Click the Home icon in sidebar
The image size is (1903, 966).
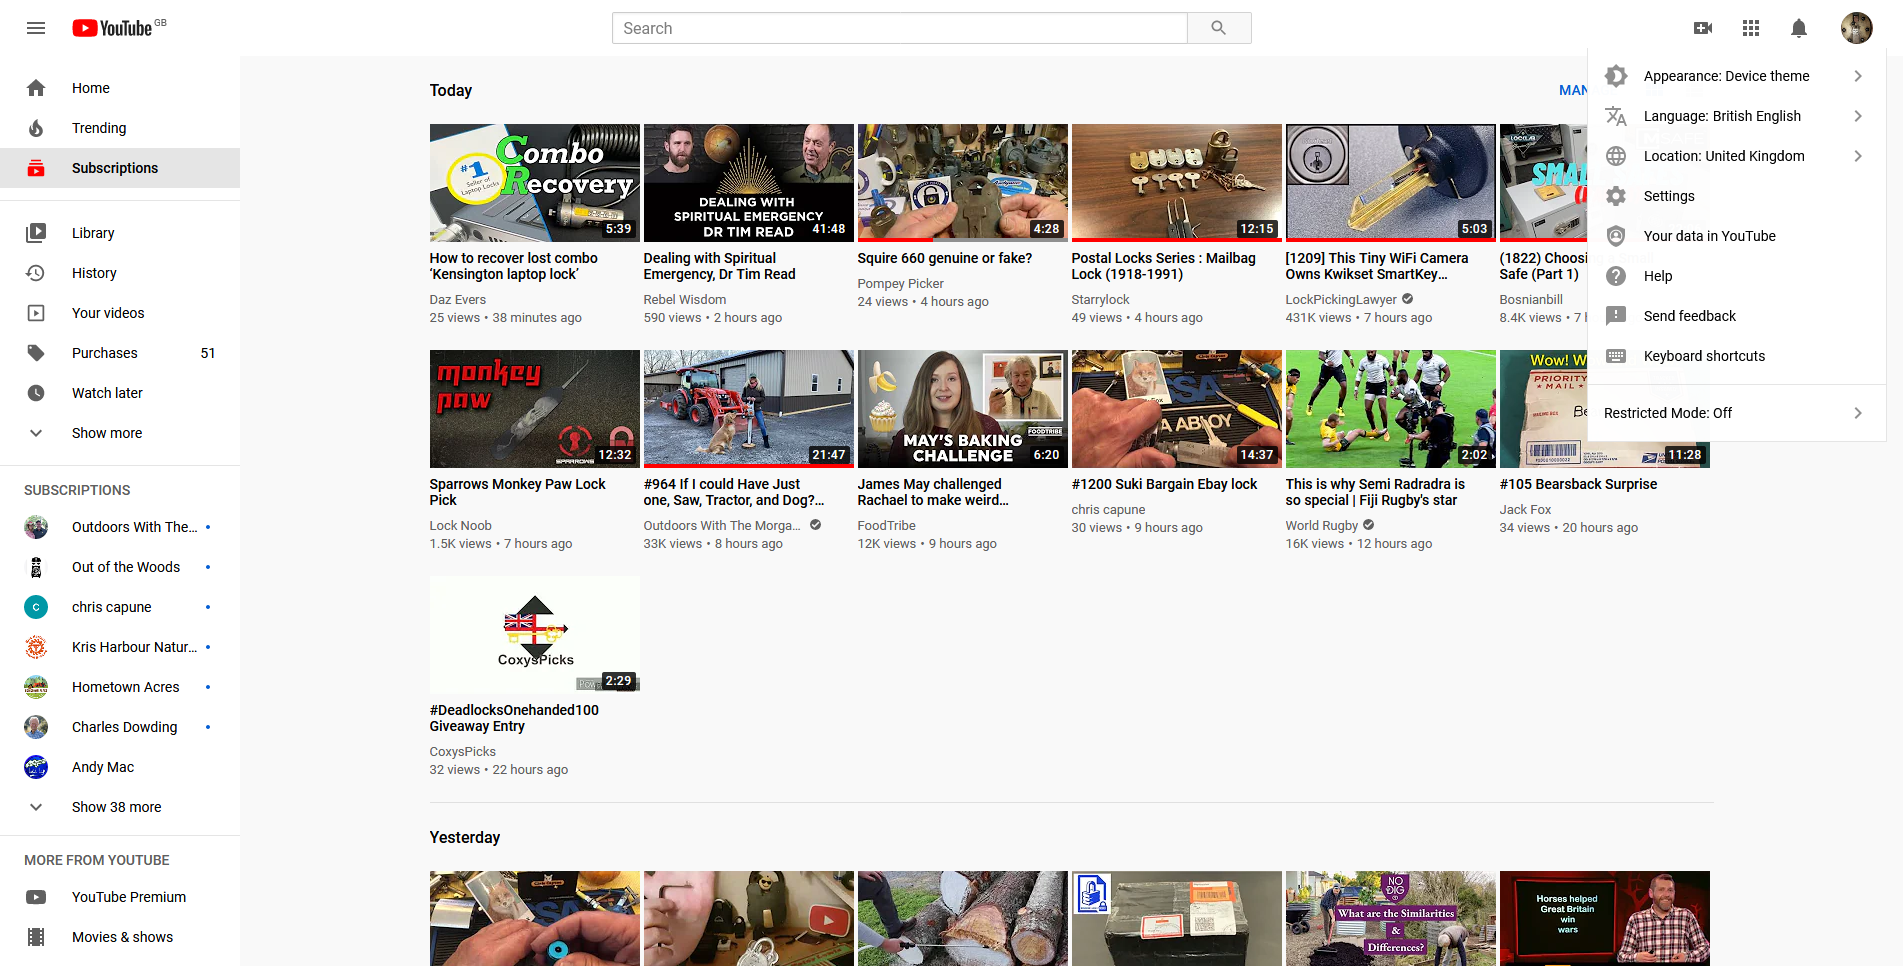coord(36,88)
